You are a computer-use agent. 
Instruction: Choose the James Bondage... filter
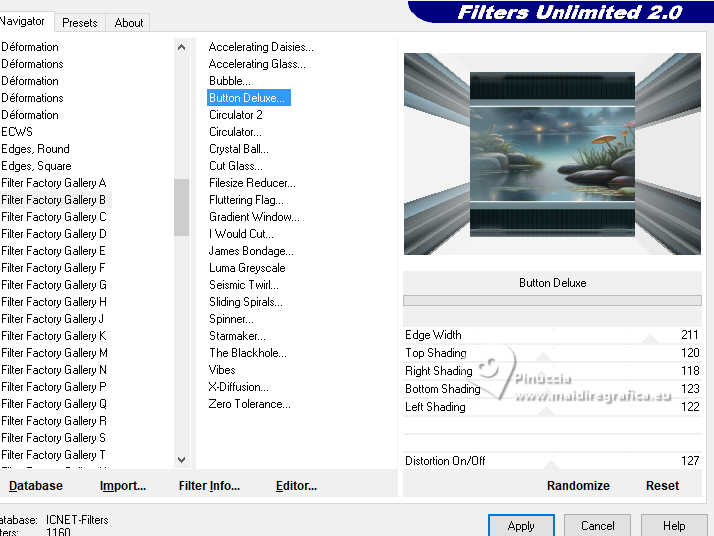pos(251,251)
